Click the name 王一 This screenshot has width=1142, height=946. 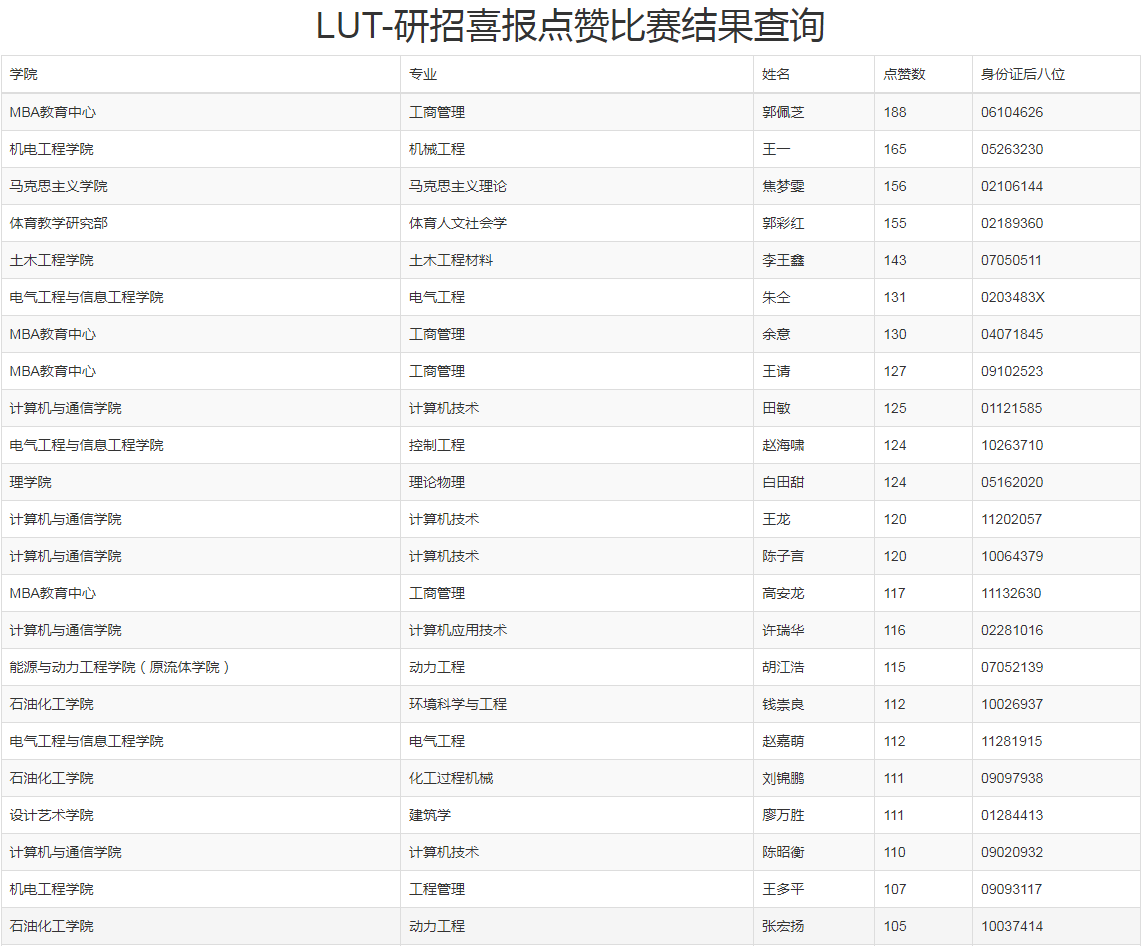(776, 149)
